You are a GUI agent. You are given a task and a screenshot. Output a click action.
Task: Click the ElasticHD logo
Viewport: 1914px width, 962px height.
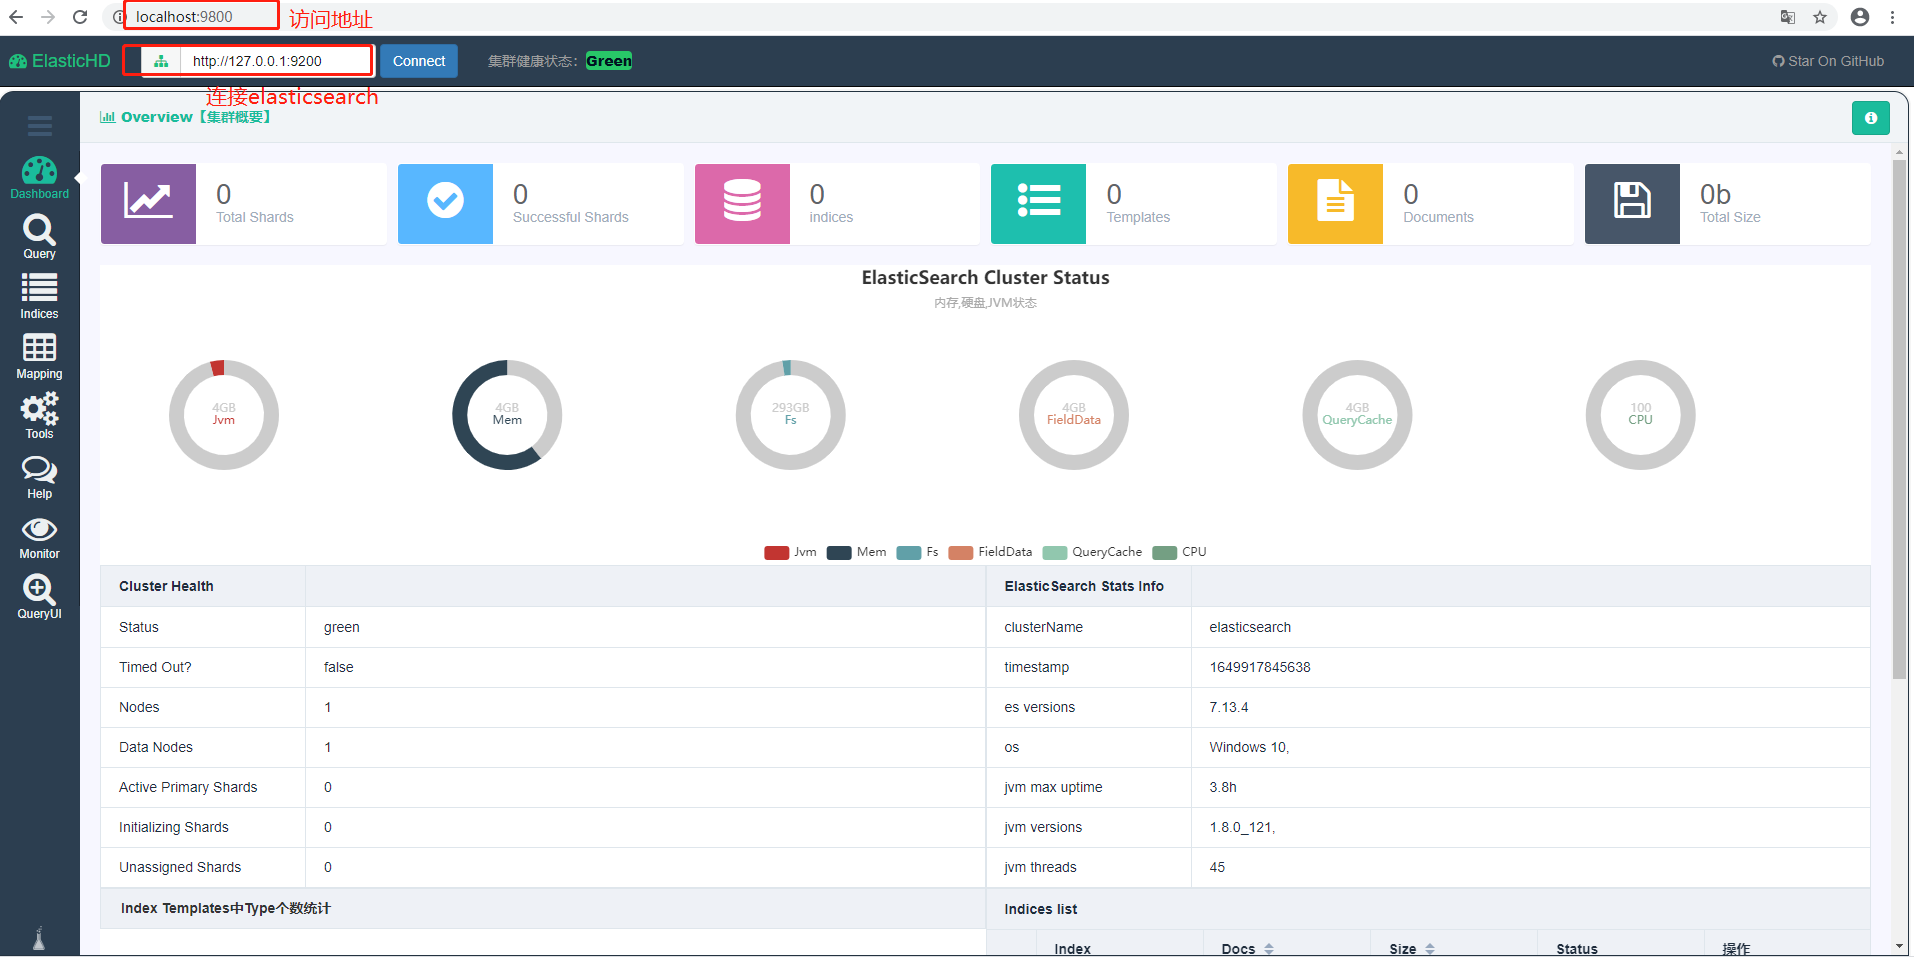coord(60,61)
